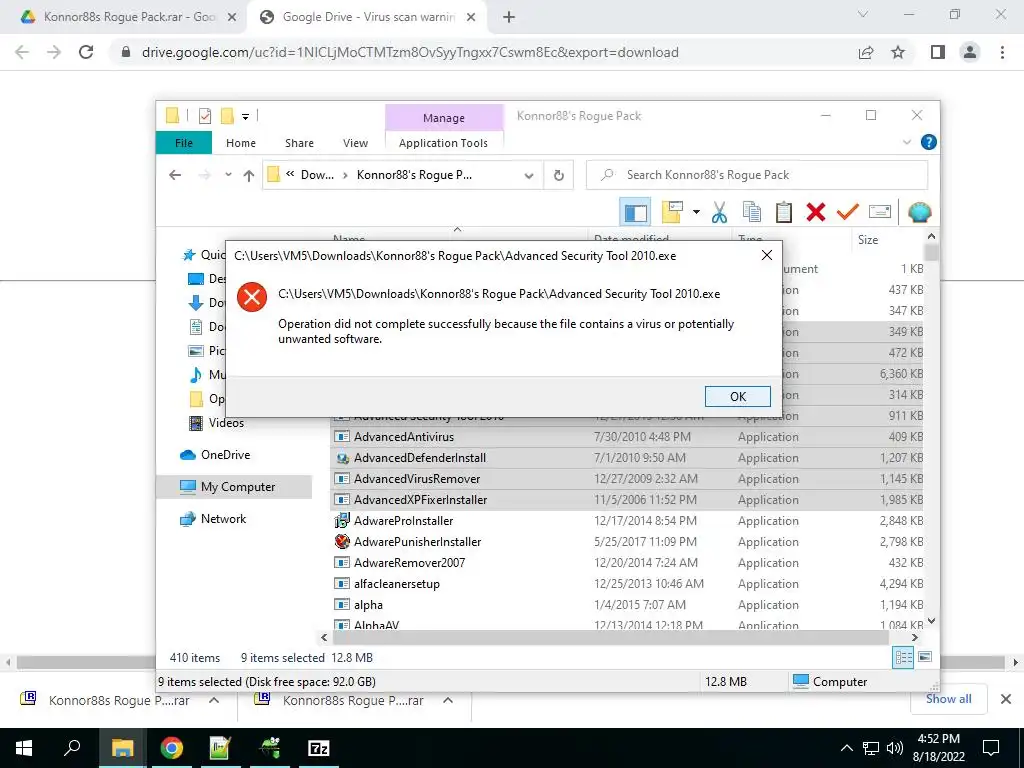Open options for second downloaded rar file
1024x768 pixels.
[x=447, y=700]
